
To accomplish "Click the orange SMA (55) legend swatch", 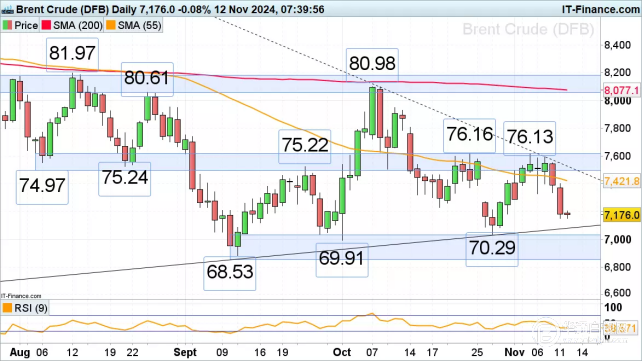I will click(111, 25).
